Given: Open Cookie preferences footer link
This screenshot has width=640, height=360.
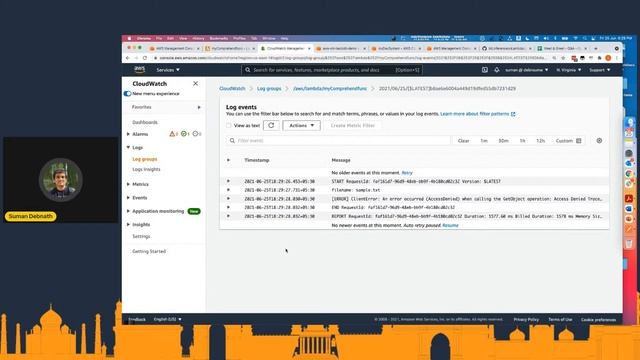Looking at the screenshot, I should tap(598, 320).
